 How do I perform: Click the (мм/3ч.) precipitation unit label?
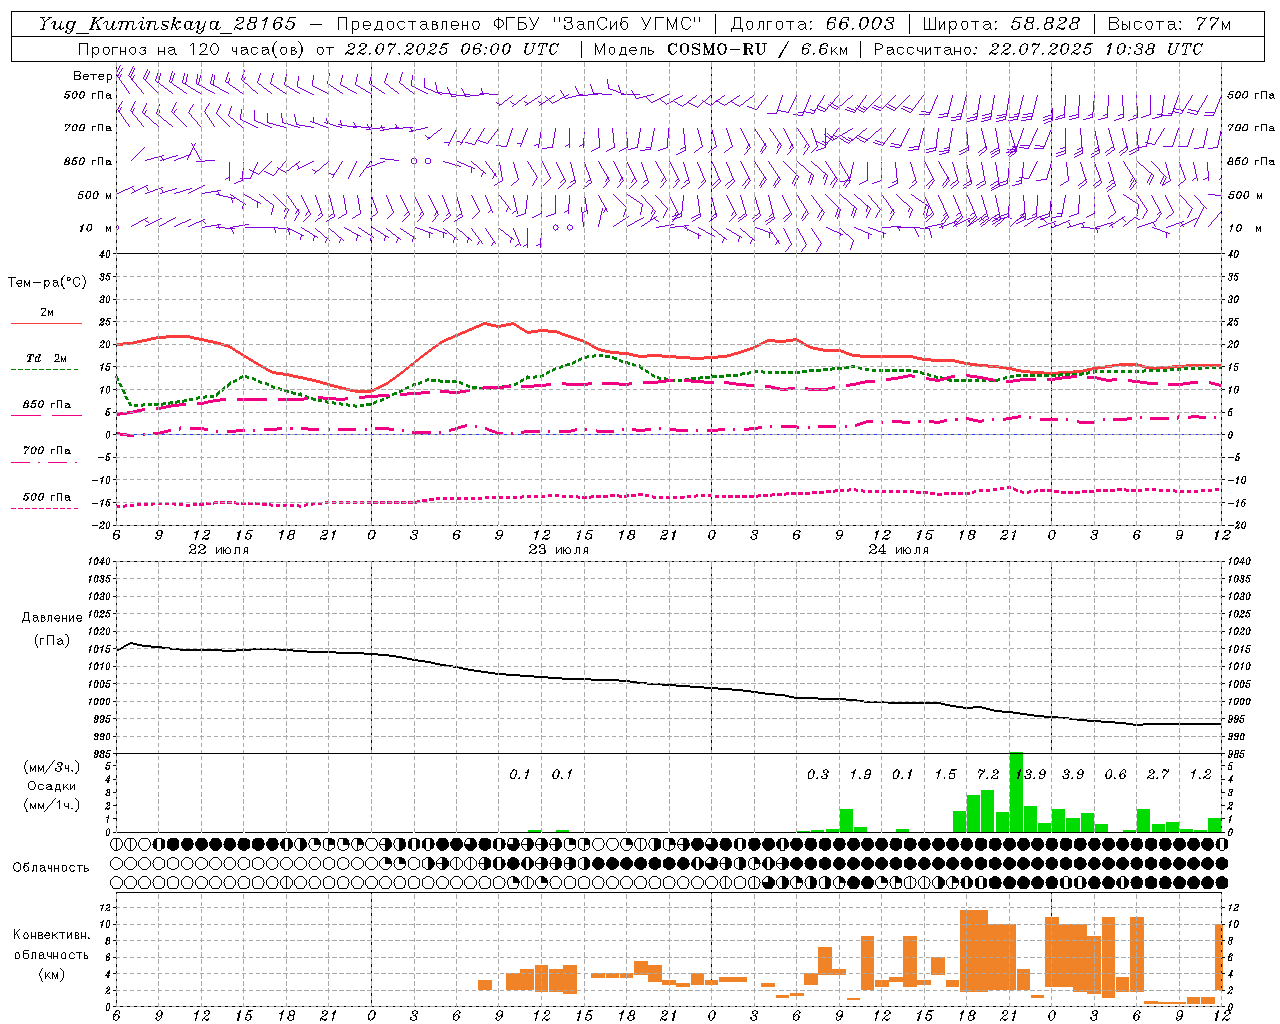52,767
